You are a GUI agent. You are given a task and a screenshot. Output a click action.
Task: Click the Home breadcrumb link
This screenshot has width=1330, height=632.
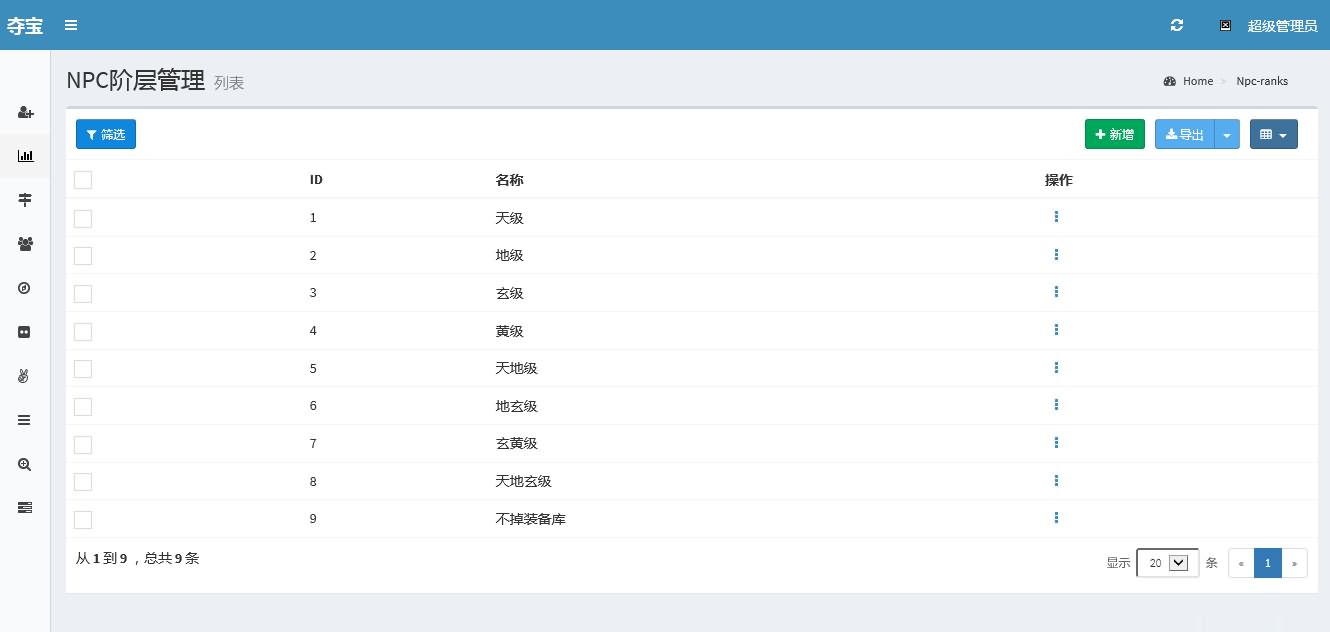tap(1197, 81)
